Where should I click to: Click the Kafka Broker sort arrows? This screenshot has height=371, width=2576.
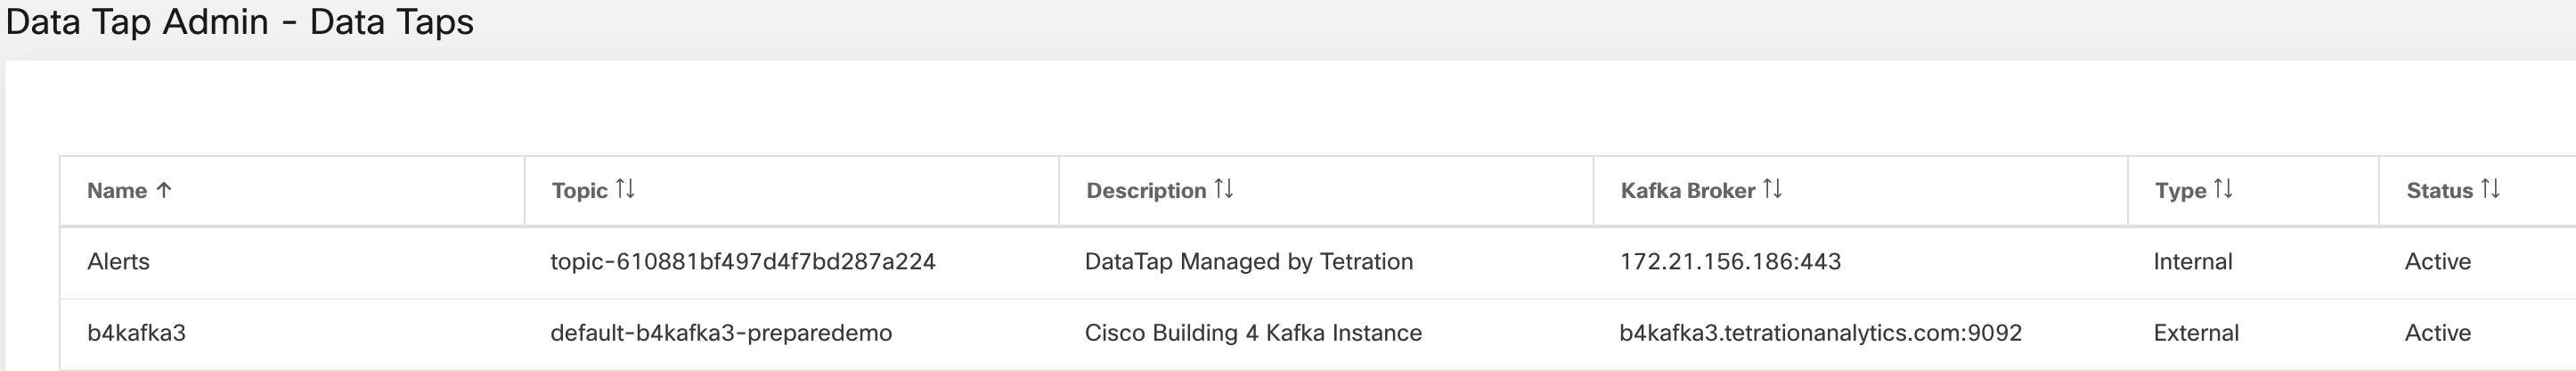click(1772, 189)
